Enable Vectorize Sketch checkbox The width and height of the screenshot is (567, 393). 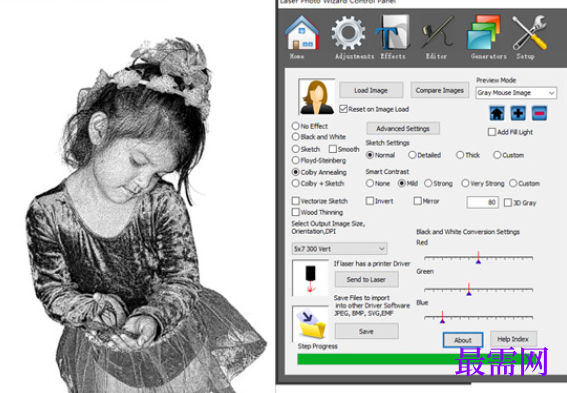pyautogui.click(x=296, y=201)
